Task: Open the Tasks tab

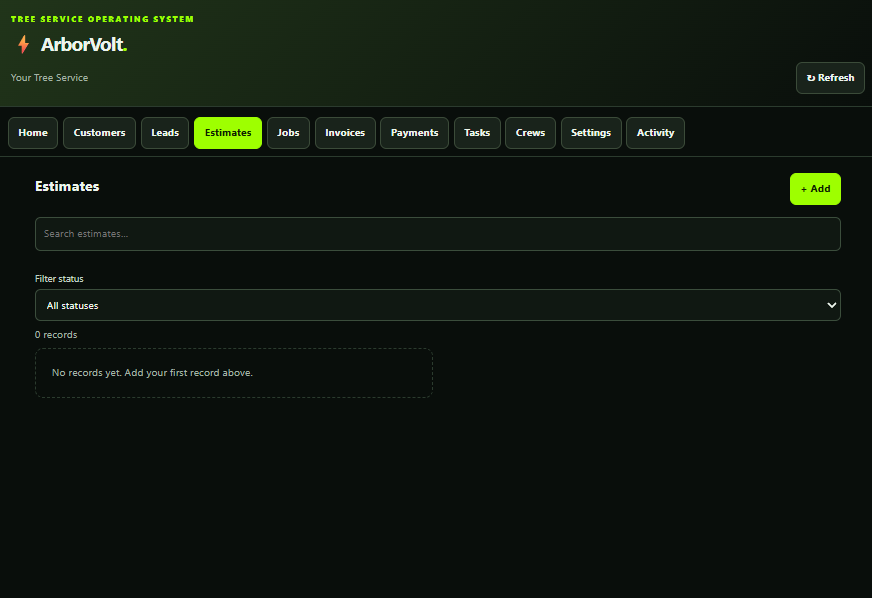Action: 477,133
